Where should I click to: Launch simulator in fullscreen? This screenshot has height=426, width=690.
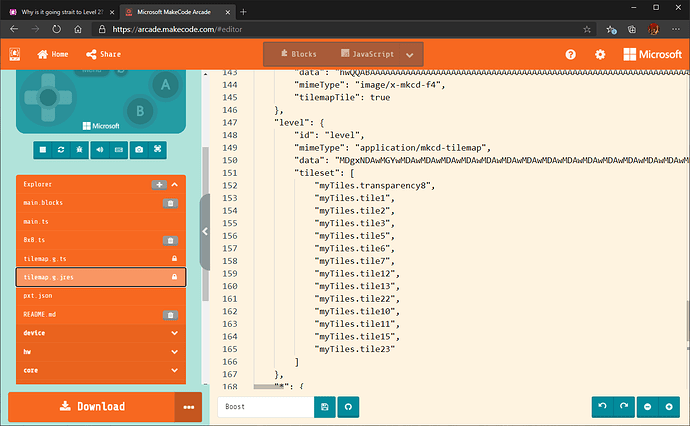point(158,149)
